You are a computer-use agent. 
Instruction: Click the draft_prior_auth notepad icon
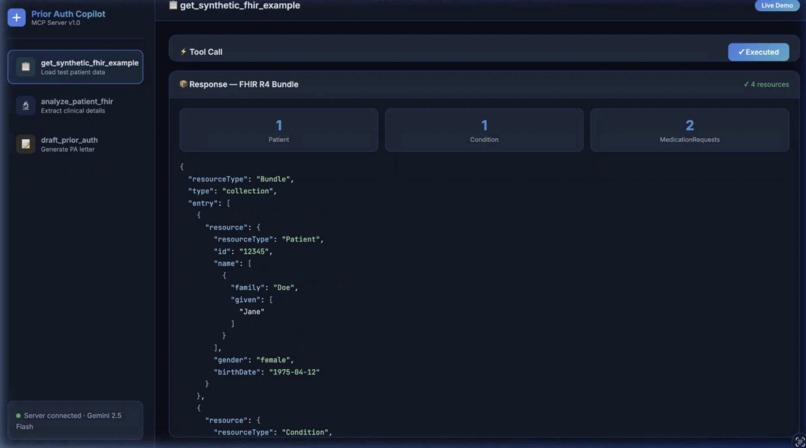point(25,144)
